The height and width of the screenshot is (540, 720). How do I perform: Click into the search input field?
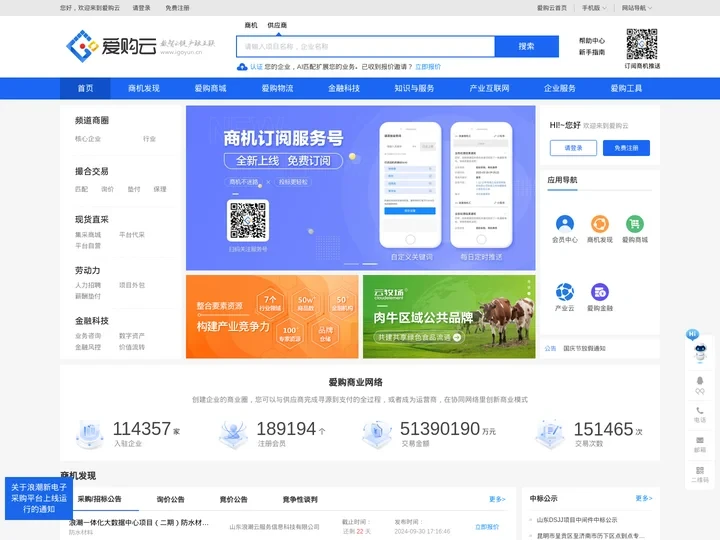point(366,46)
